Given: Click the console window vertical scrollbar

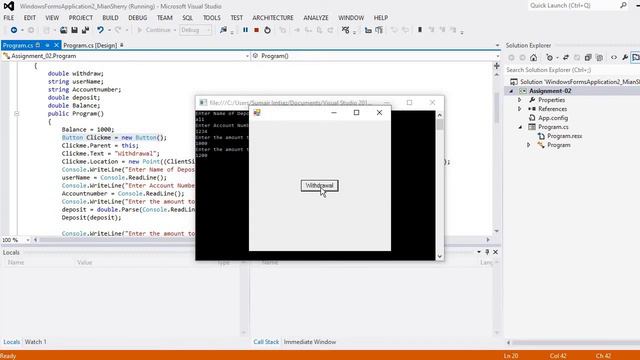Looking at the screenshot, I should [x=440, y=186].
